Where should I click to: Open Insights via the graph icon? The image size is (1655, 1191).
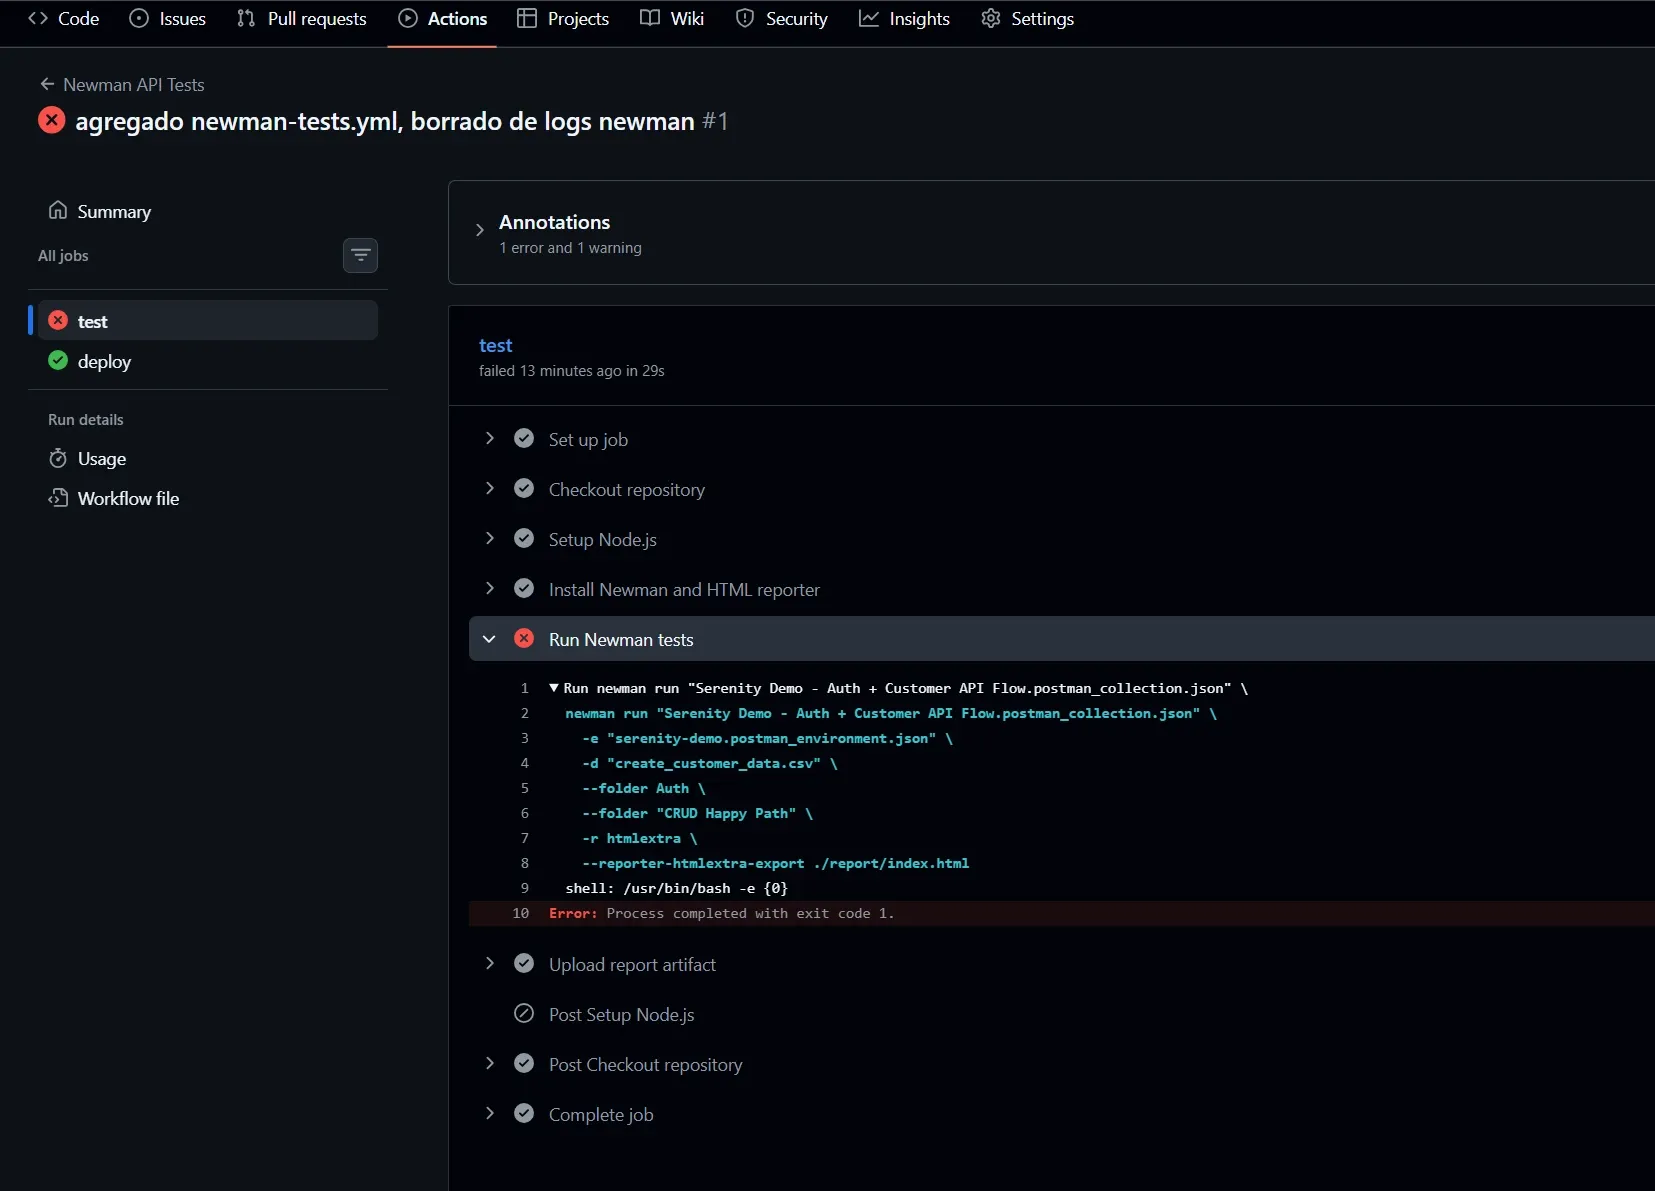(869, 18)
